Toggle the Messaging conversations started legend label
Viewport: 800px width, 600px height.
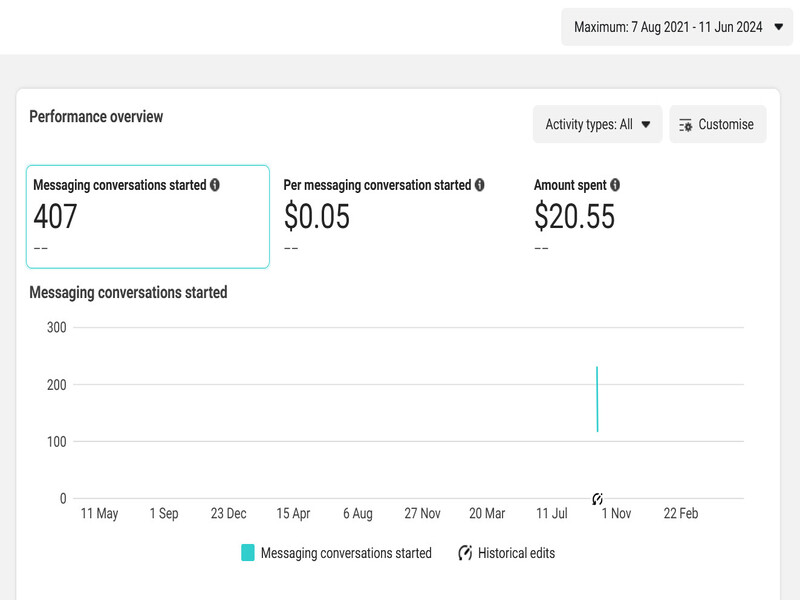[346, 553]
